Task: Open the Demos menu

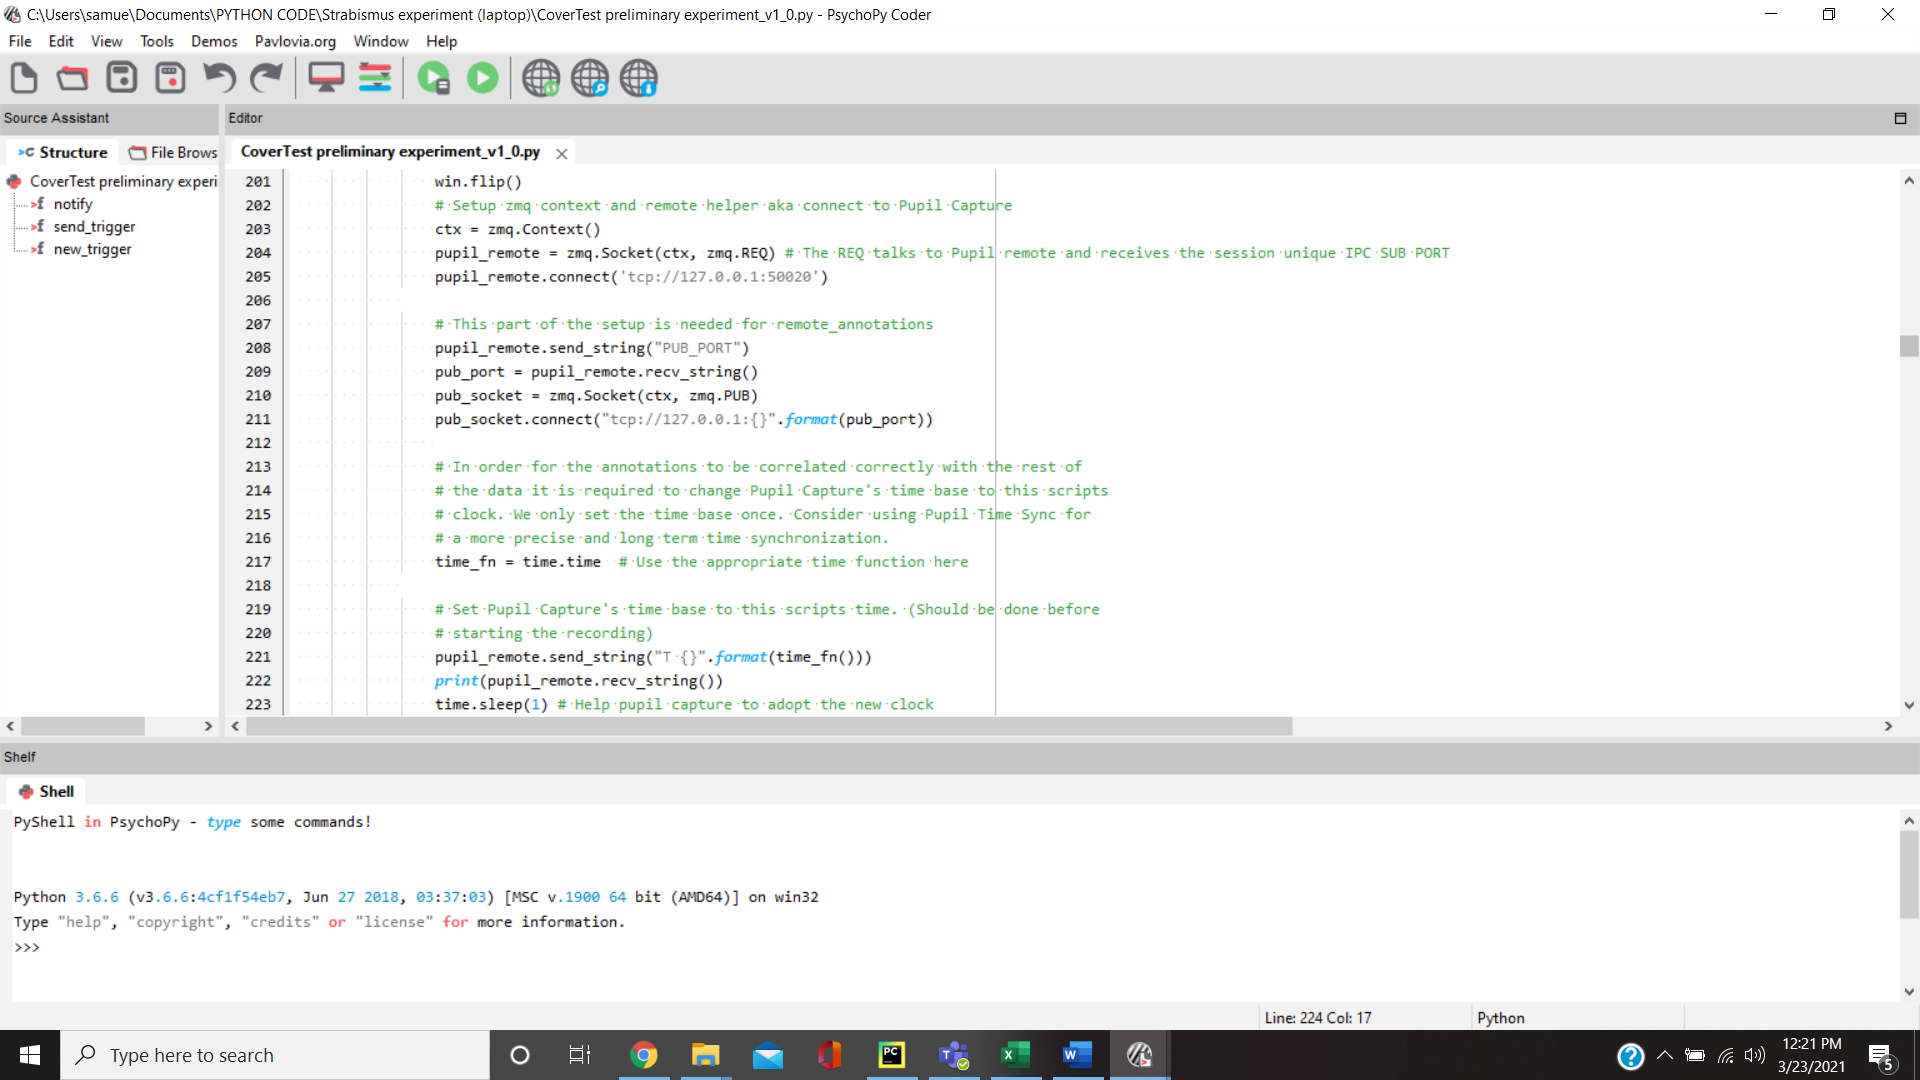Action: pyautogui.click(x=214, y=41)
